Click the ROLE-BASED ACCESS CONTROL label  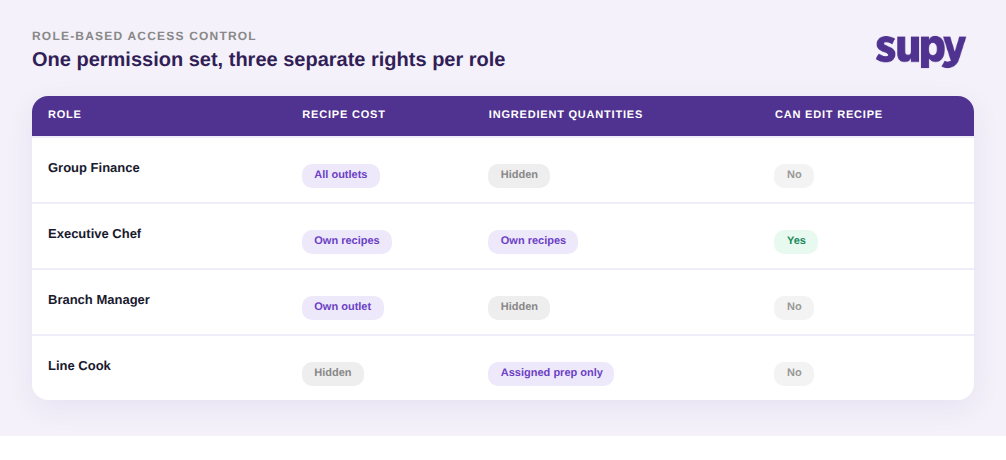pyautogui.click(x=144, y=36)
